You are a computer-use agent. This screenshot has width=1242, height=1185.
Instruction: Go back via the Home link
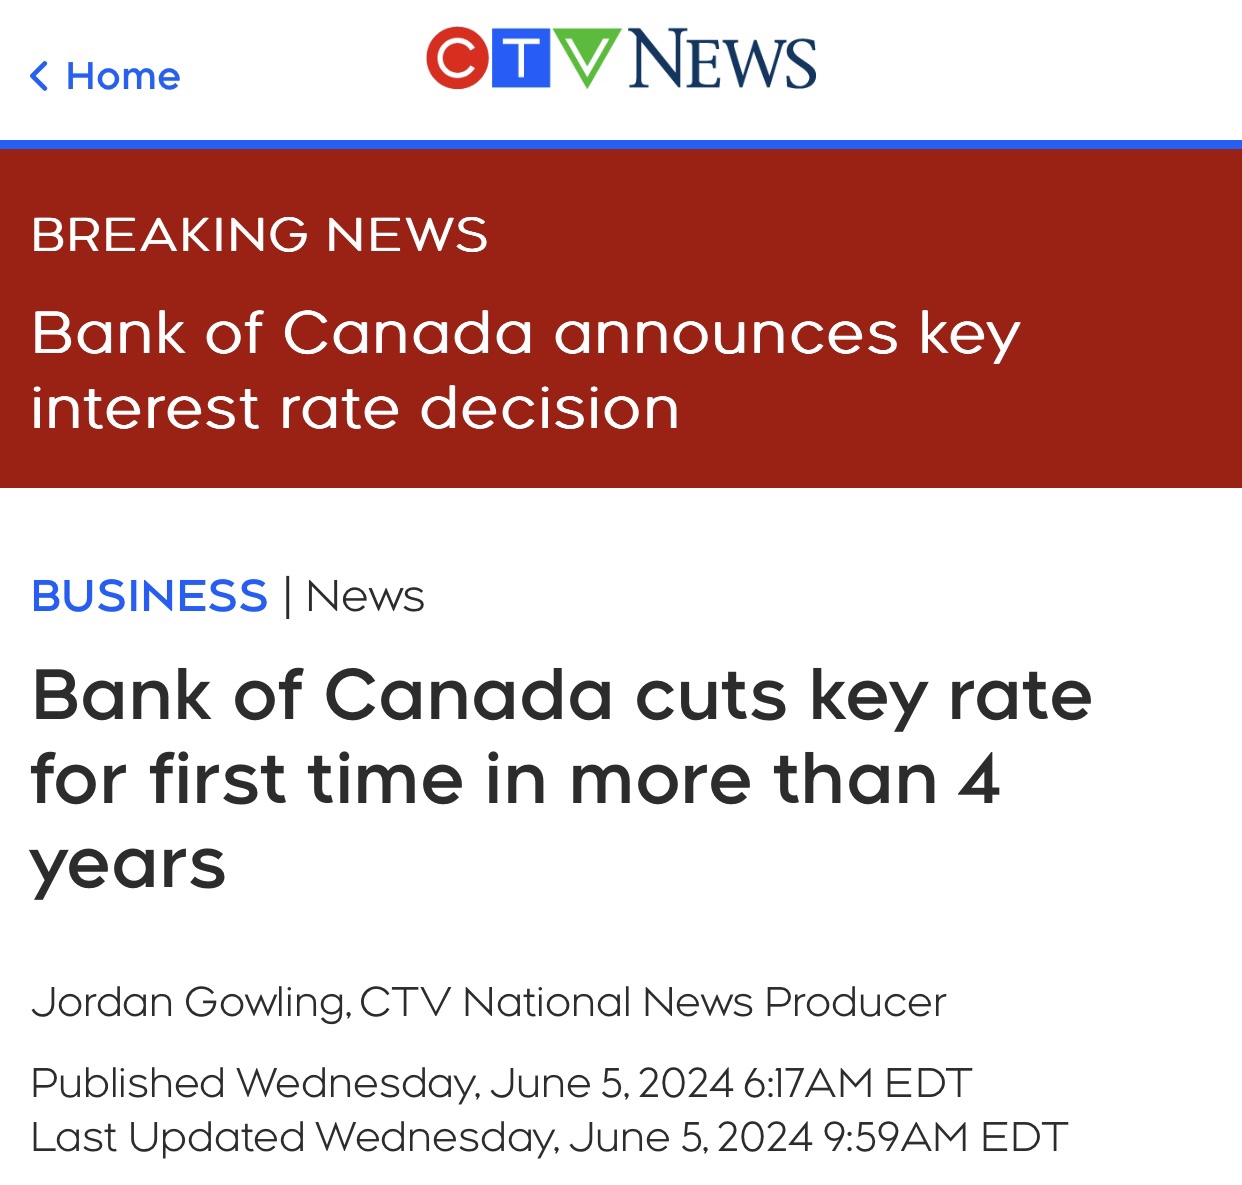pyautogui.click(x=105, y=76)
